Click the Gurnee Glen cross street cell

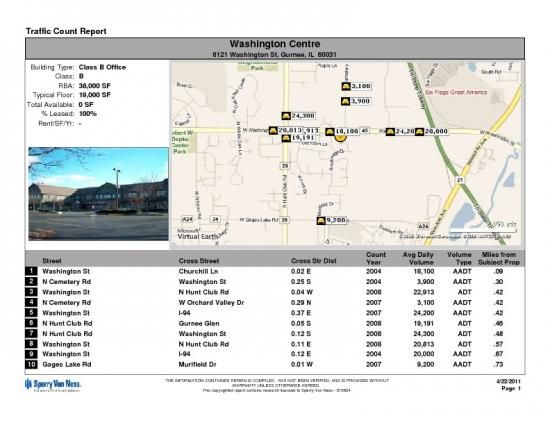pyautogui.click(x=199, y=323)
